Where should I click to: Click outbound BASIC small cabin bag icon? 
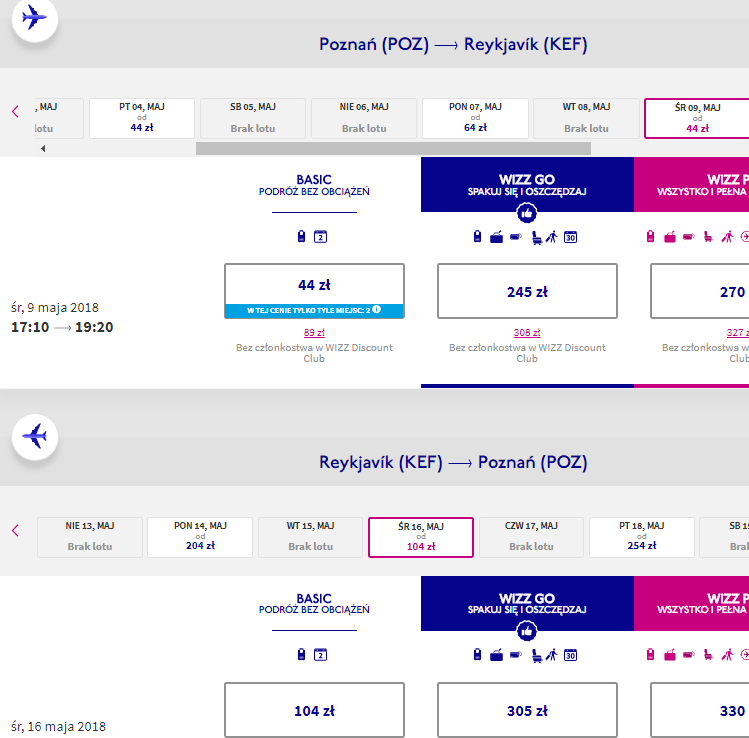click(301, 236)
